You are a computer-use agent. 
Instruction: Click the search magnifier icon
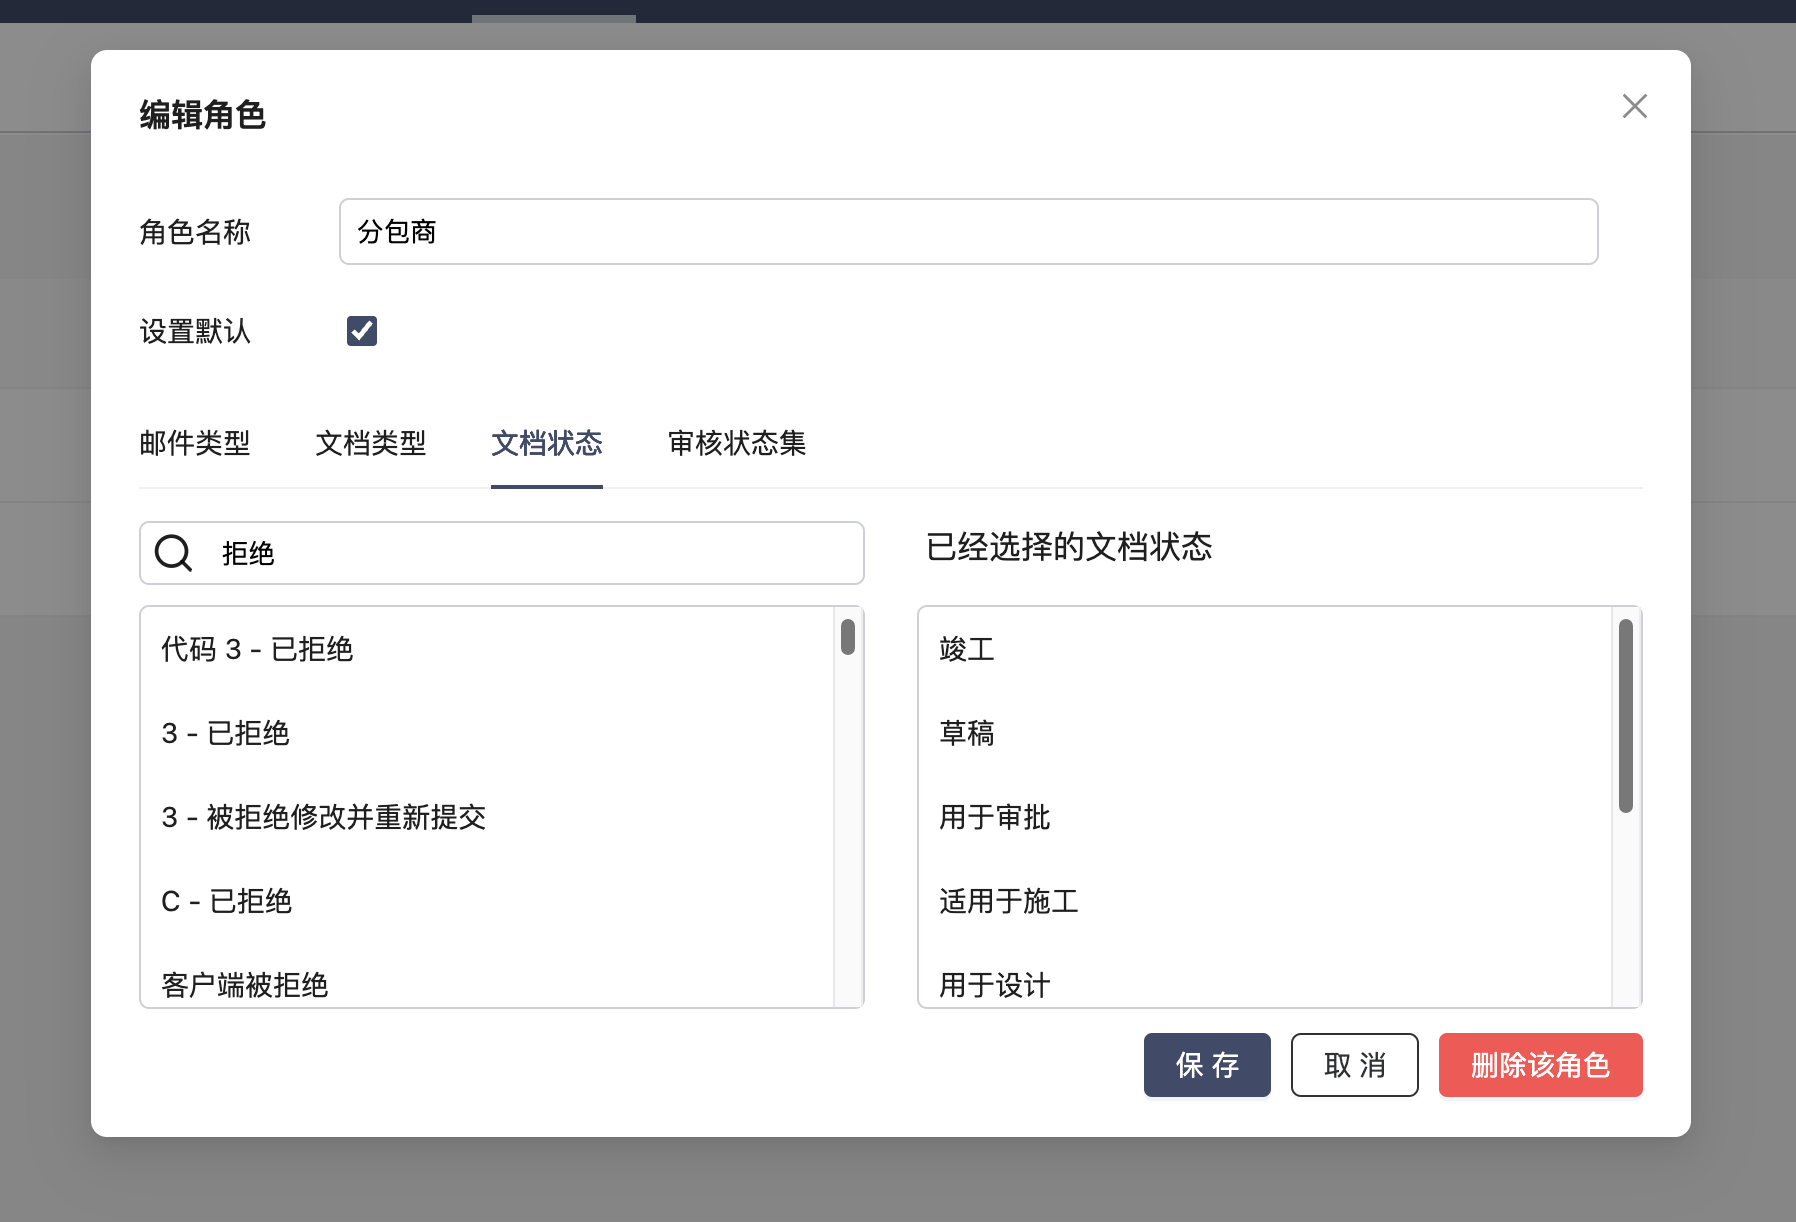coord(173,553)
